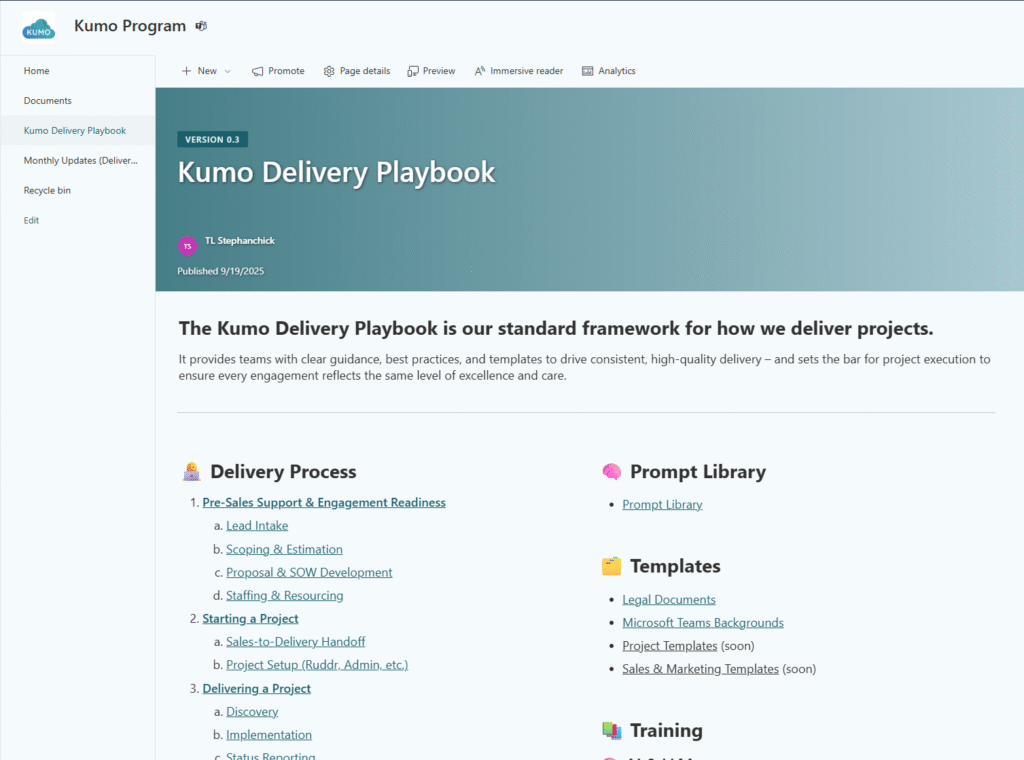Open the Lead Intake link
This screenshot has width=1024, height=760.
point(257,526)
